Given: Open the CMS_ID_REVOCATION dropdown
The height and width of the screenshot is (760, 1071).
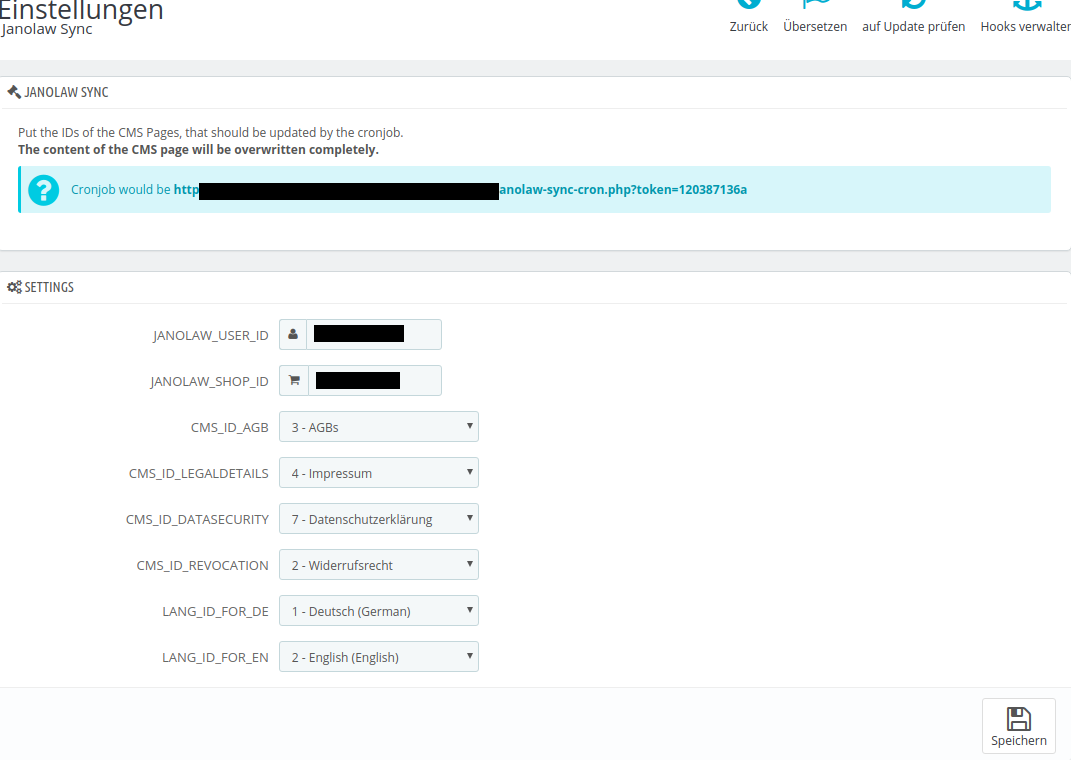Looking at the screenshot, I should 379,565.
